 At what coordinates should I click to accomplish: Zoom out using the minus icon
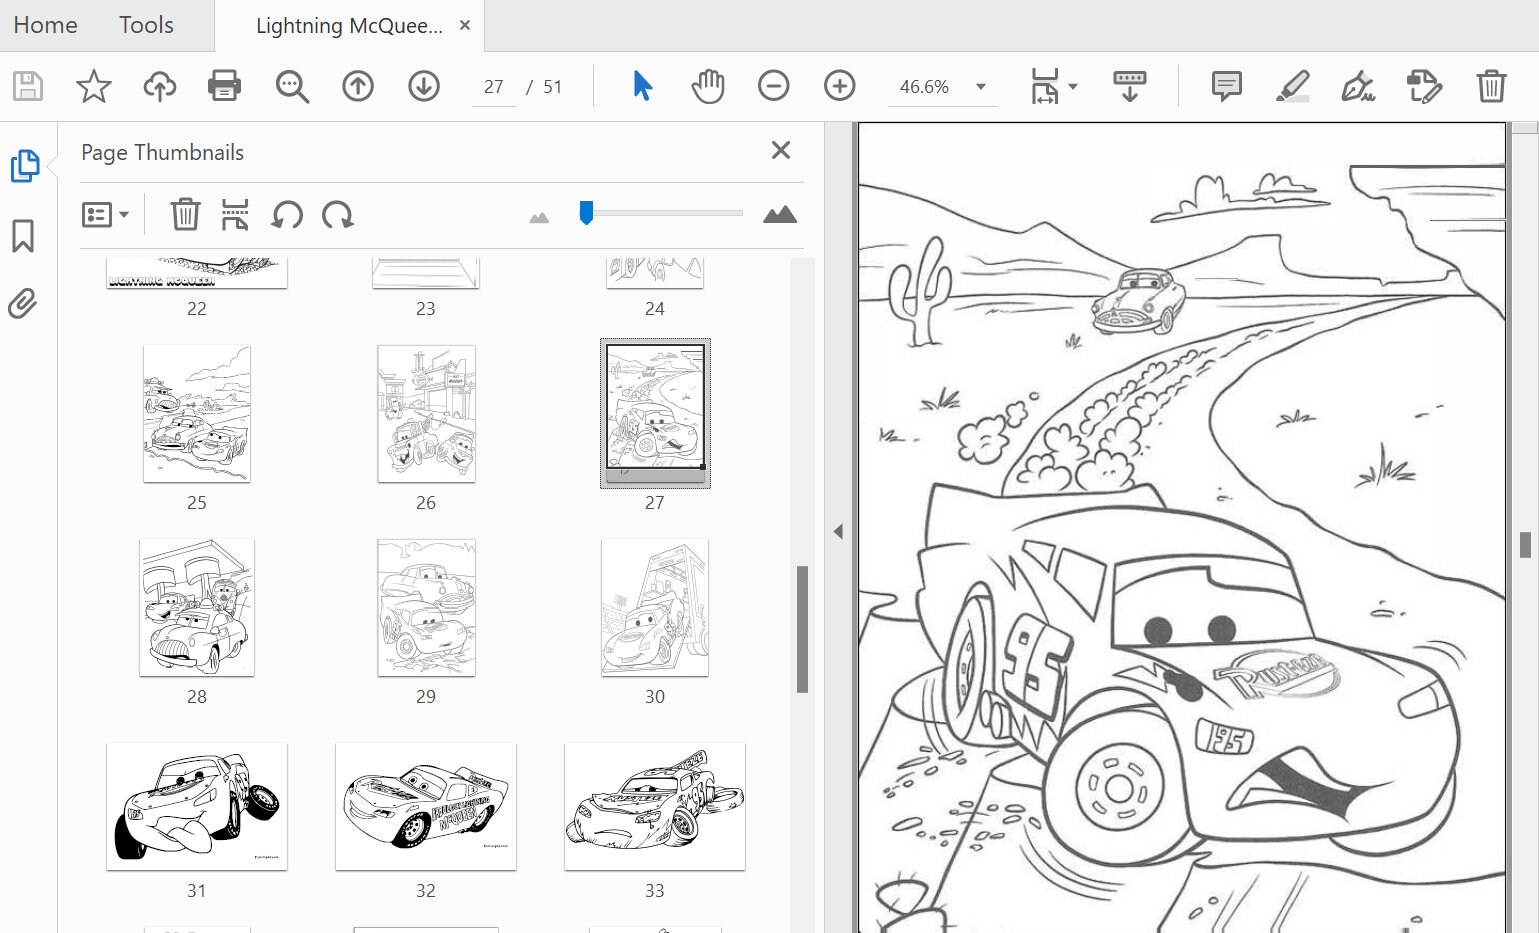click(x=772, y=86)
